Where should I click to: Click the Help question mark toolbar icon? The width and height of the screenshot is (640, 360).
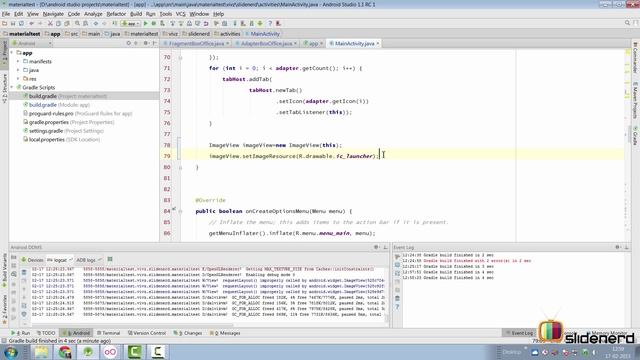coord(270,24)
